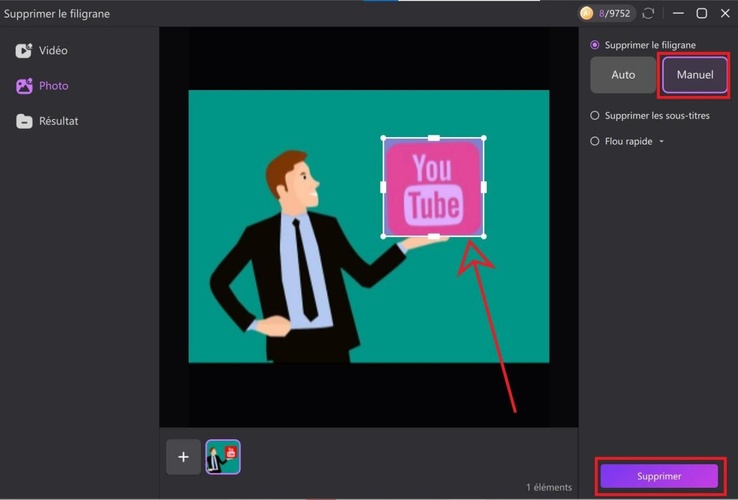Switch to Auto removal mode
The width and height of the screenshot is (738, 500).
[x=623, y=74]
